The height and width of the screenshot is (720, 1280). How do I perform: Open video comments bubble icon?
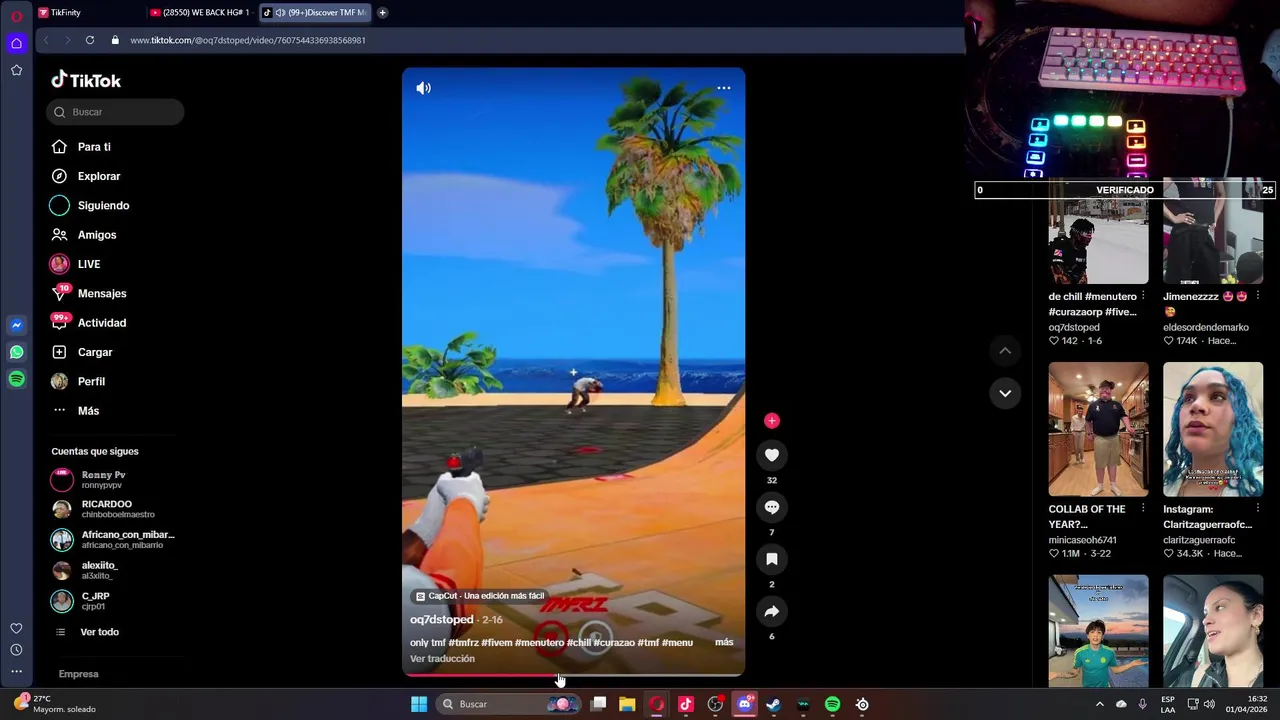point(771,507)
